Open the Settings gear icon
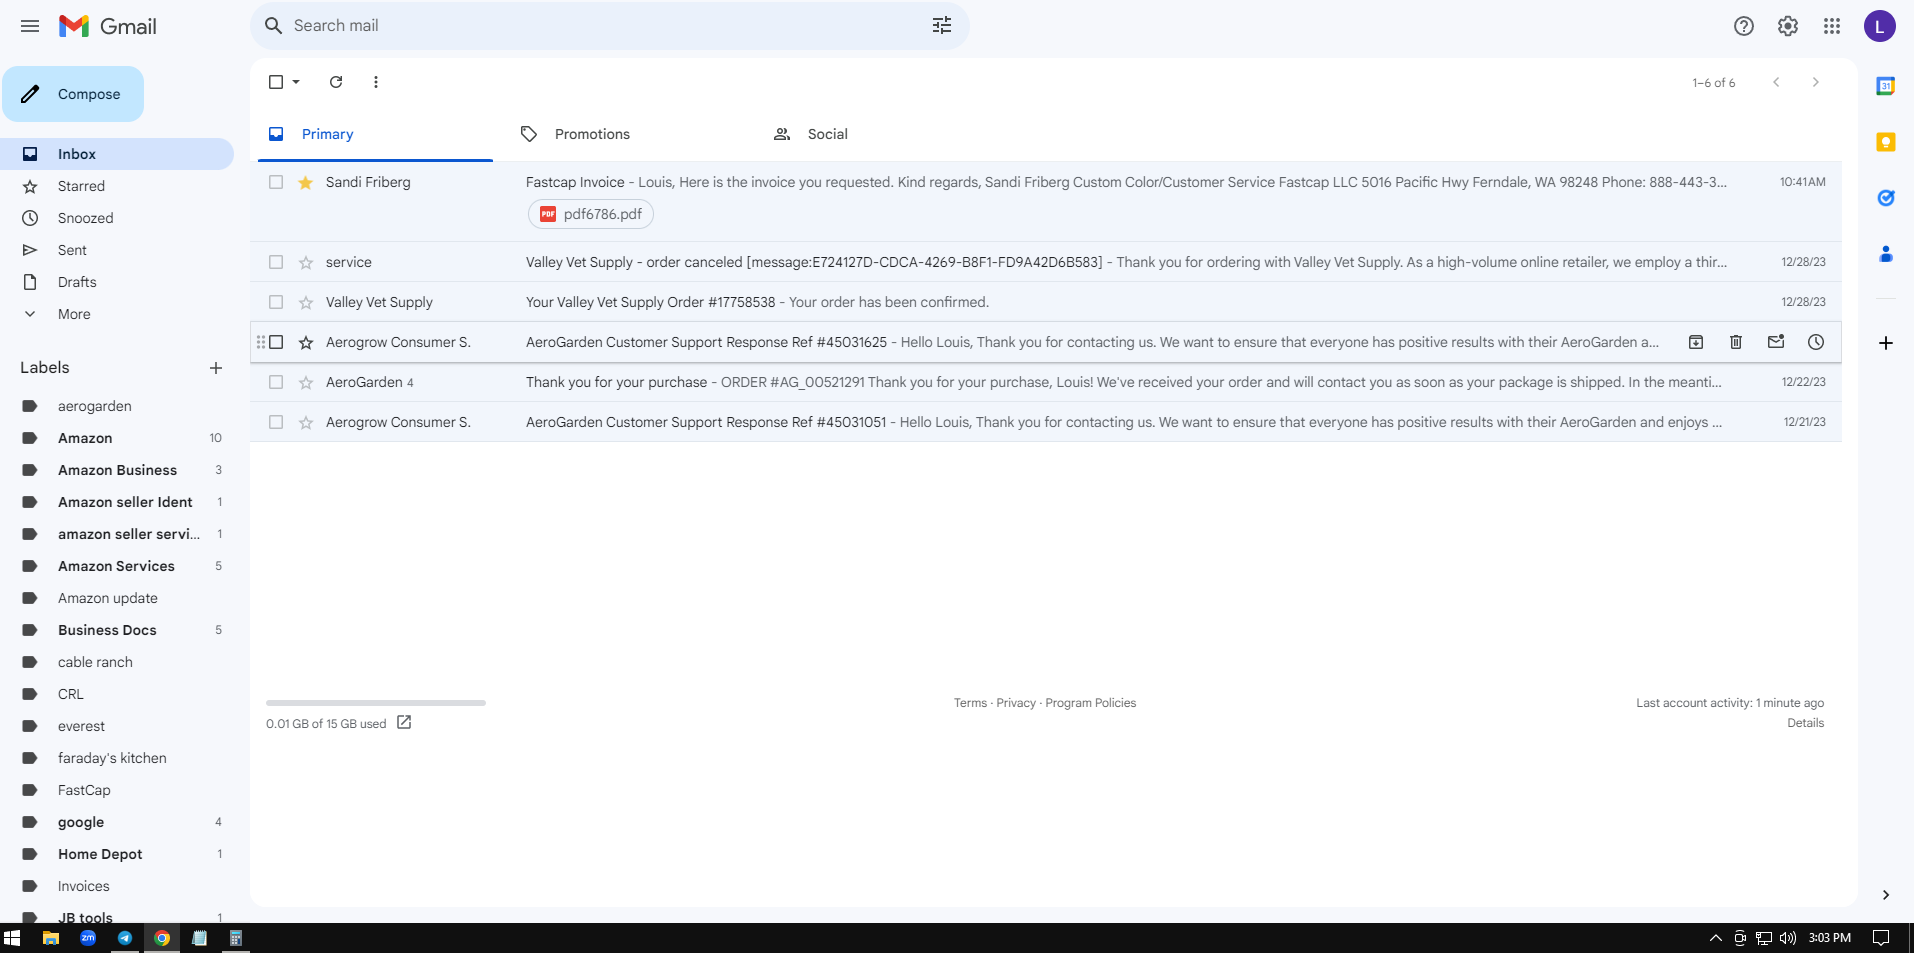Image resolution: width=1914 pixels, height=953 pixels. tap(1788, 26)
